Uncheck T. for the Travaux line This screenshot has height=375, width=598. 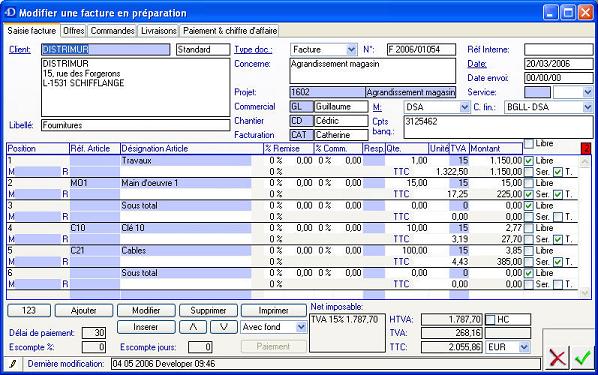pyautogui.click(x=558, y=172)
